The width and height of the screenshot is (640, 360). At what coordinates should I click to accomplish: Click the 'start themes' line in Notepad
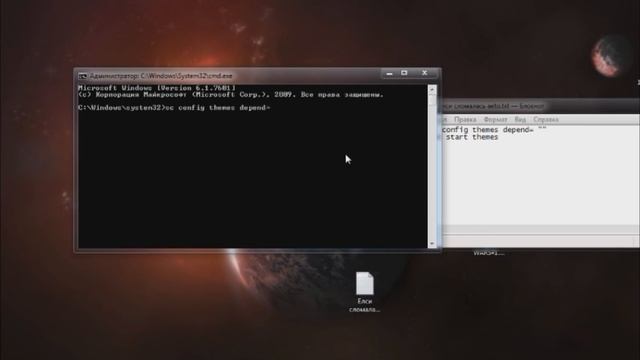click(x=471, y=138)
